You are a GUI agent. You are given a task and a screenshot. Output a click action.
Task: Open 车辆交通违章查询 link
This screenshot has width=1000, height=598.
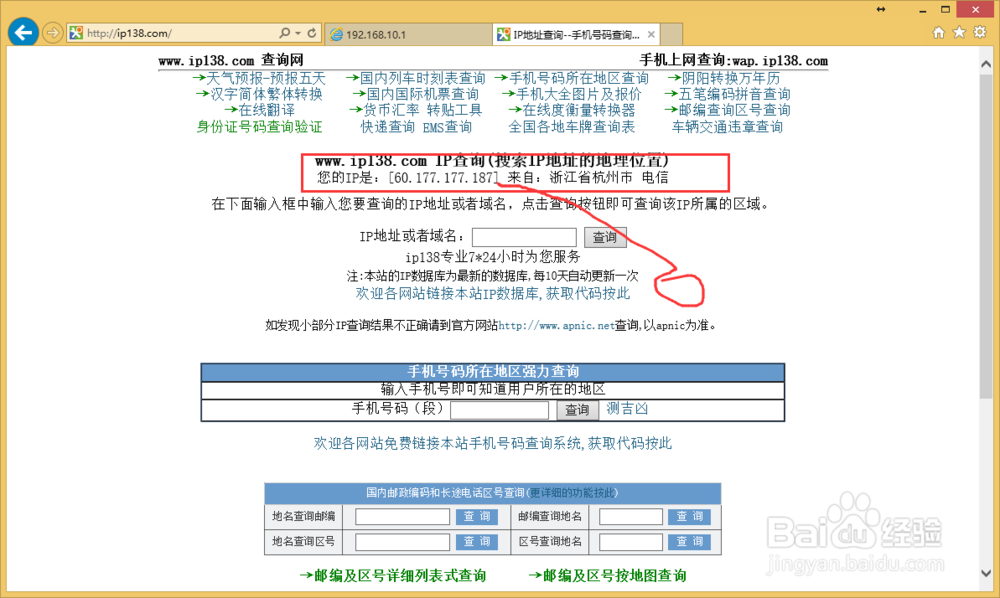pyautogui.click(x=728, y=127)
